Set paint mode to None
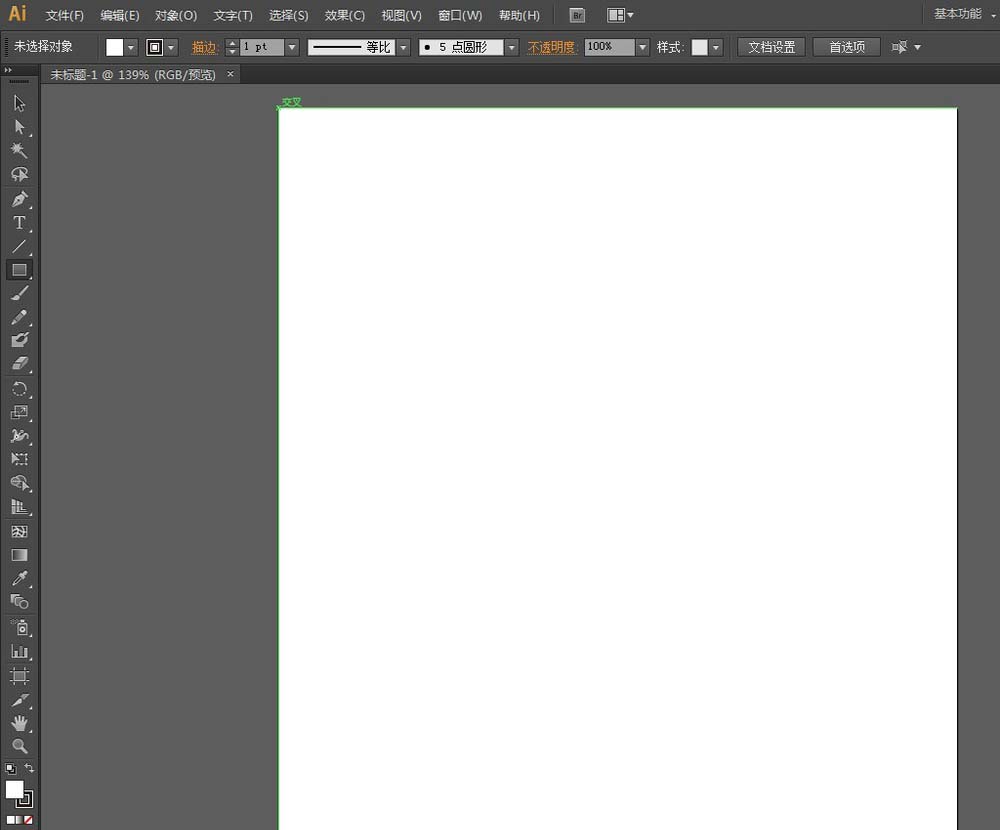1000x830 pixels. (x=28, y=820)
